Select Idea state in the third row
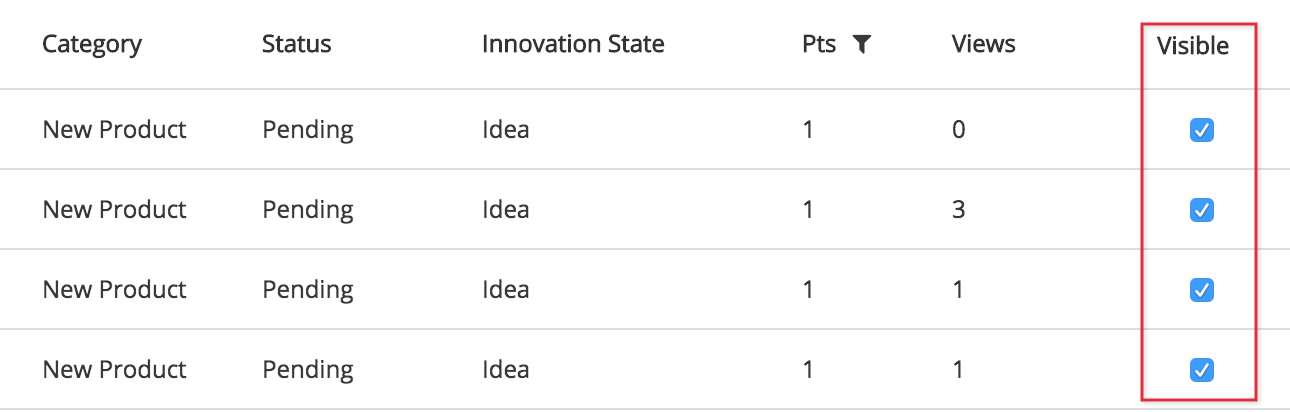Viewport: 1290px width, 412px height. pyautogui.click(x=505, y=290)
